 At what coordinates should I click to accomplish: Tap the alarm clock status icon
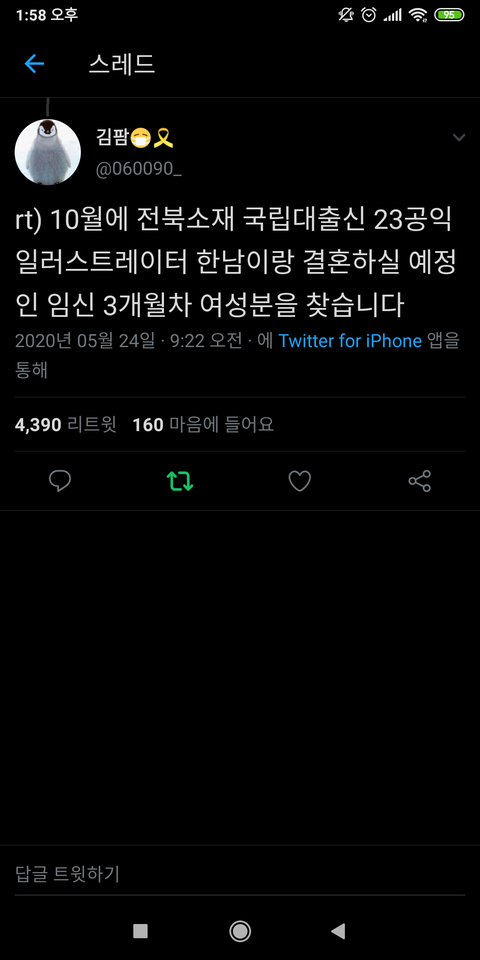369,15
